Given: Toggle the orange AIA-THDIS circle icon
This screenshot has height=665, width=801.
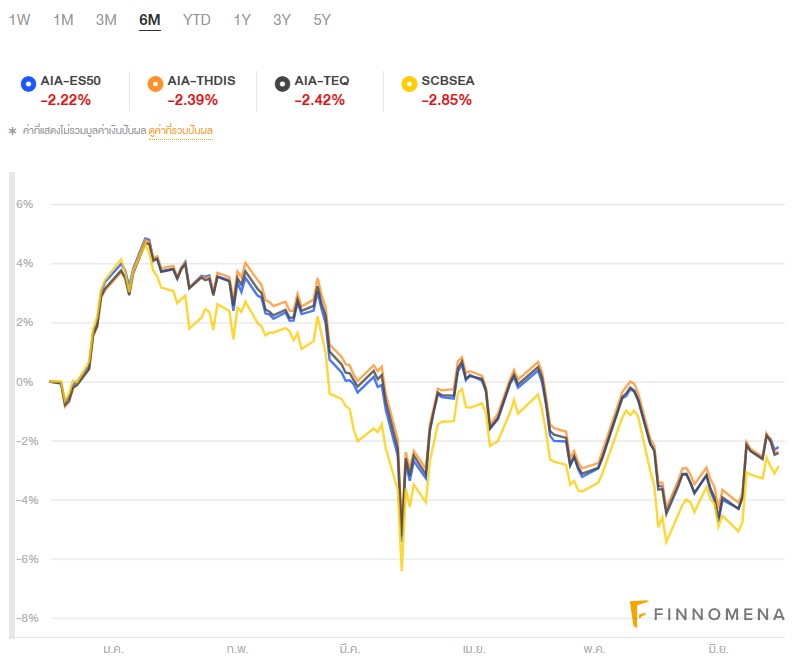Looking at the screenshot, I should coord(154,82).
